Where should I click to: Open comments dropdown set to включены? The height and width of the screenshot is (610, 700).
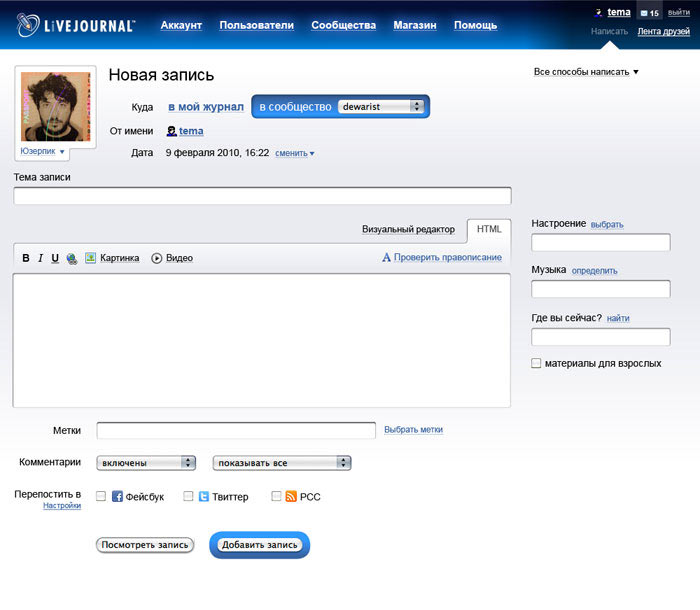pyautogui.click(x=146, y=463)
